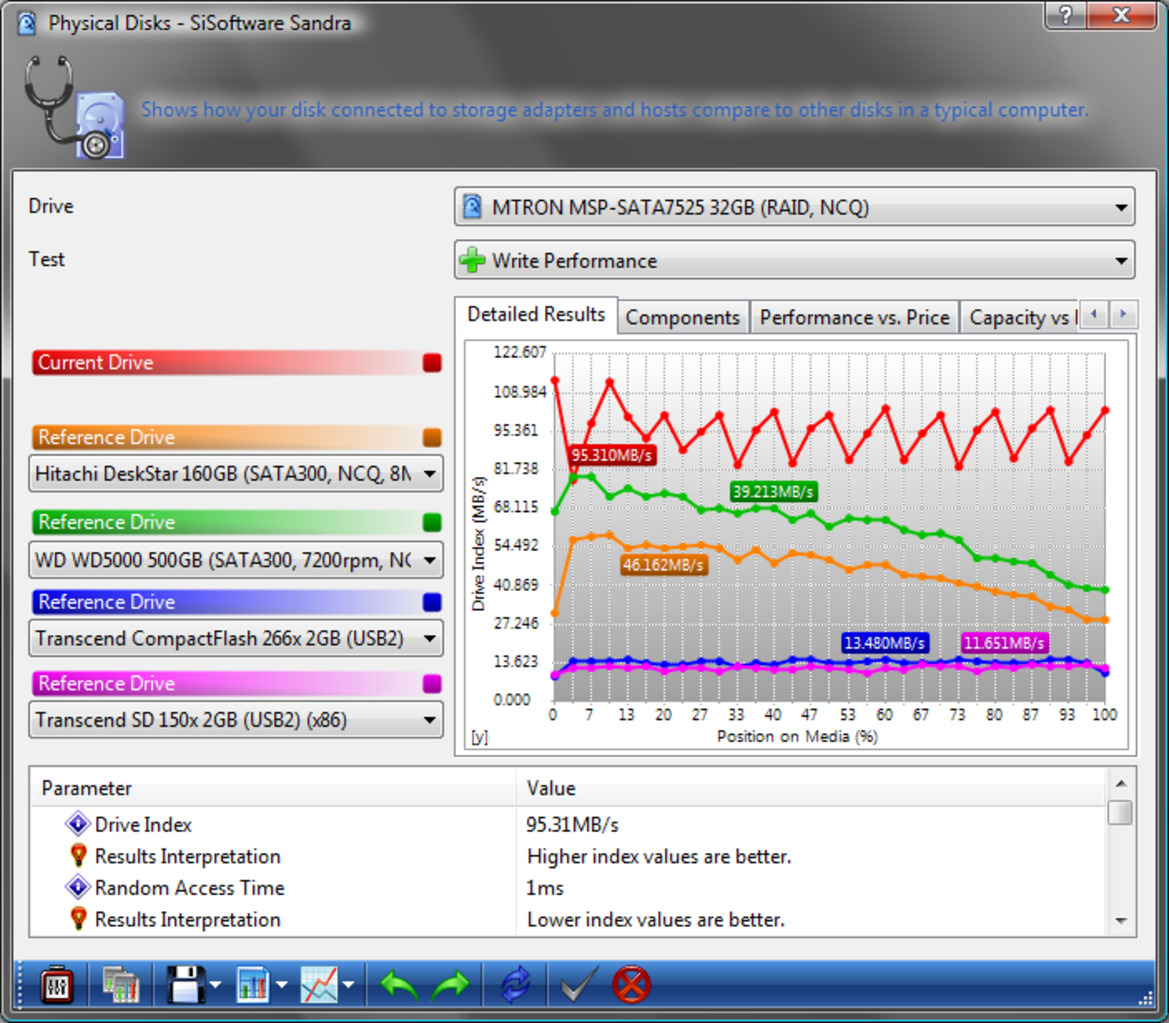Click the Sandra app icon in title bar

click(x=26, y=23)
